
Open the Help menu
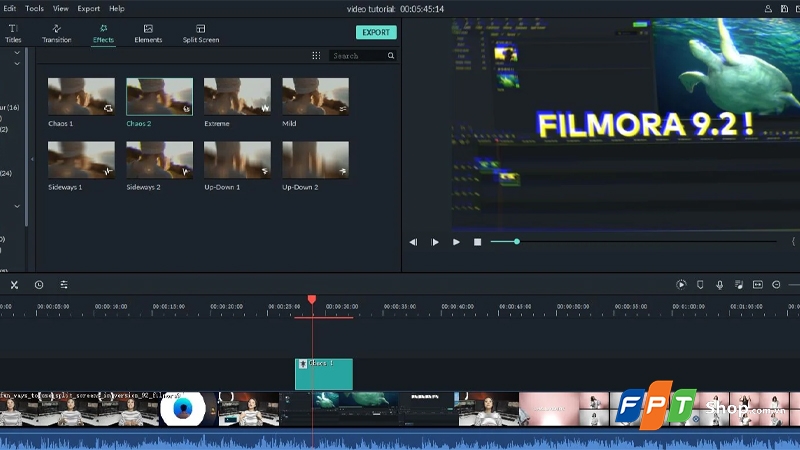[x=117, y=8]
